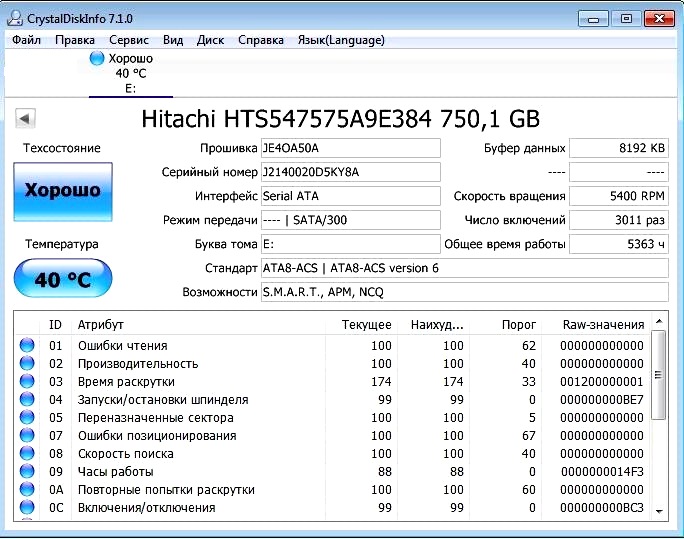Click the Прошивка field JE4OA50A
This screenshot has width=684, height=539.
click(351, 148)
